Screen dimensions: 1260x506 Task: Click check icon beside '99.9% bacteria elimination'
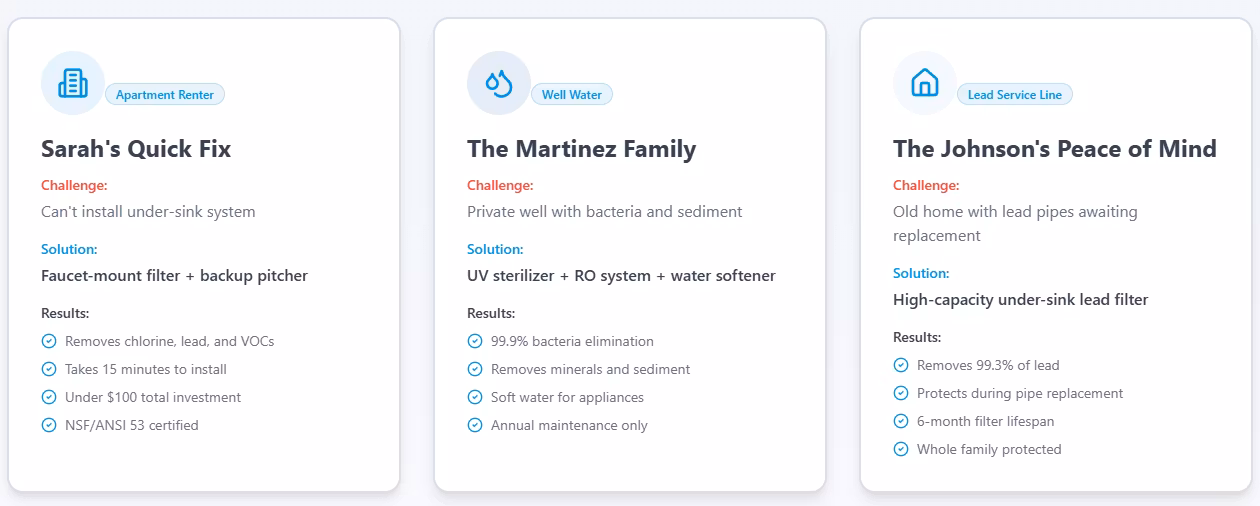coord(475,341)
